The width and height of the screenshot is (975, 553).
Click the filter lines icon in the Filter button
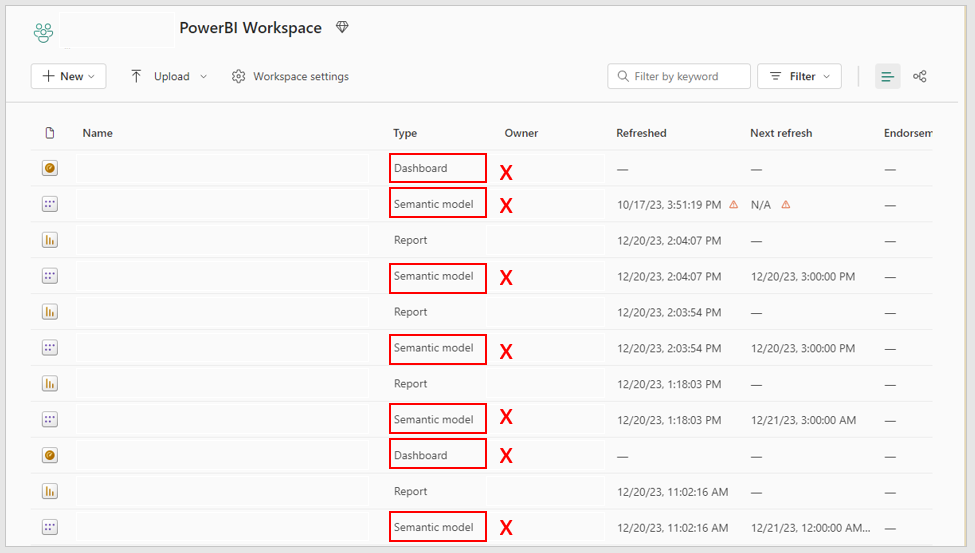click(x=775, y=76)
